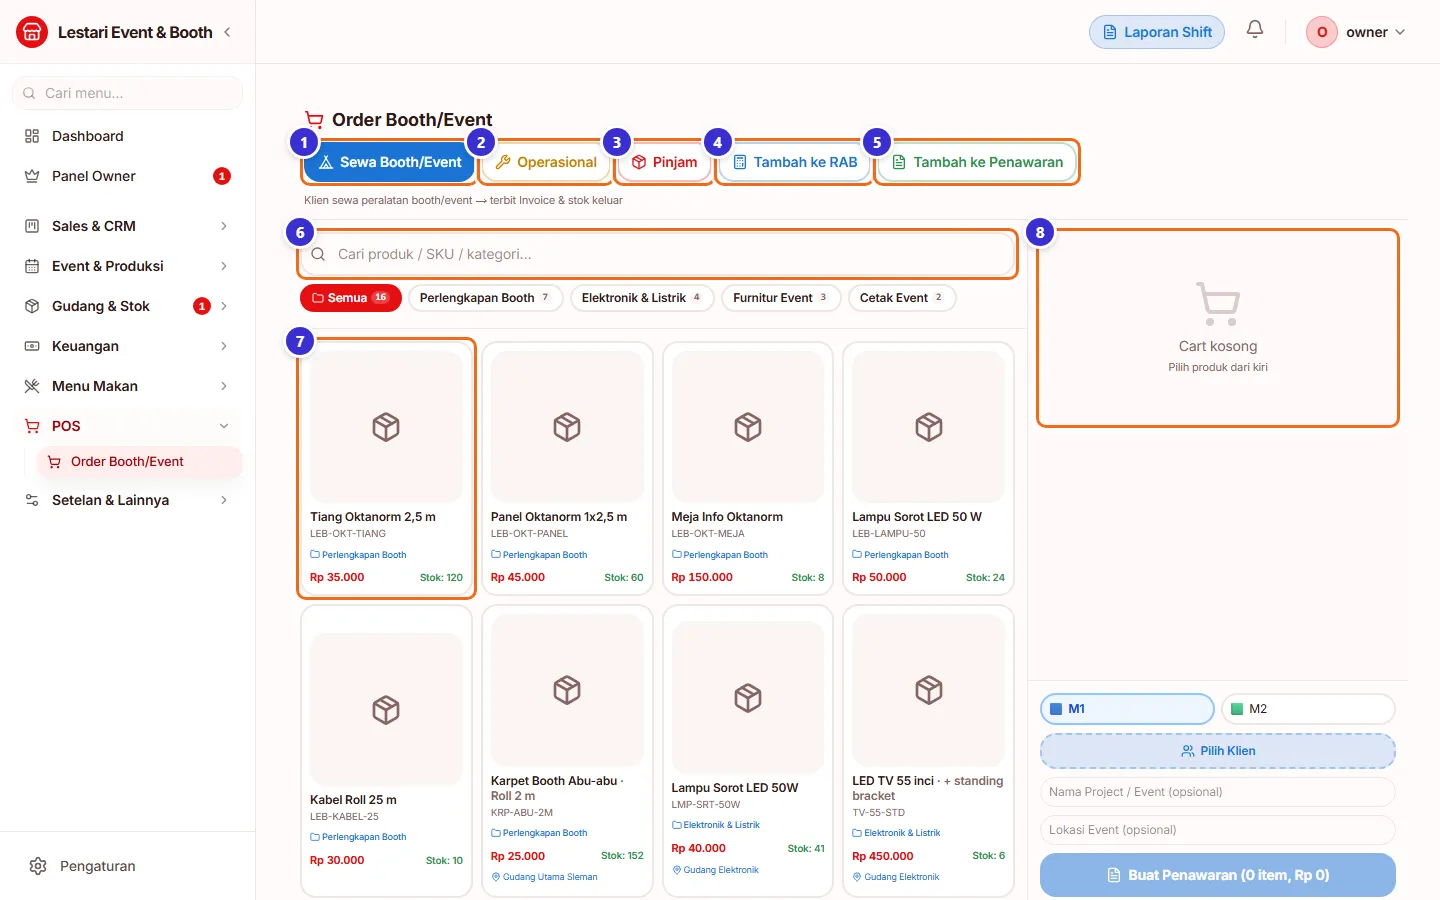
Task: Collapse sidebar with the chevron next to the brand name
Action: coord(227,32)
